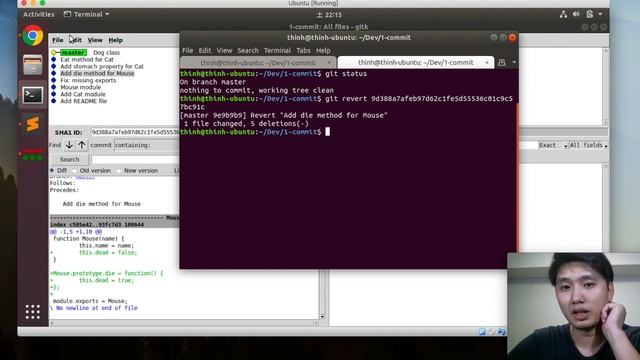Click the terminal window vertical scrollbar

pyautogui.click(x=517, y=178)
